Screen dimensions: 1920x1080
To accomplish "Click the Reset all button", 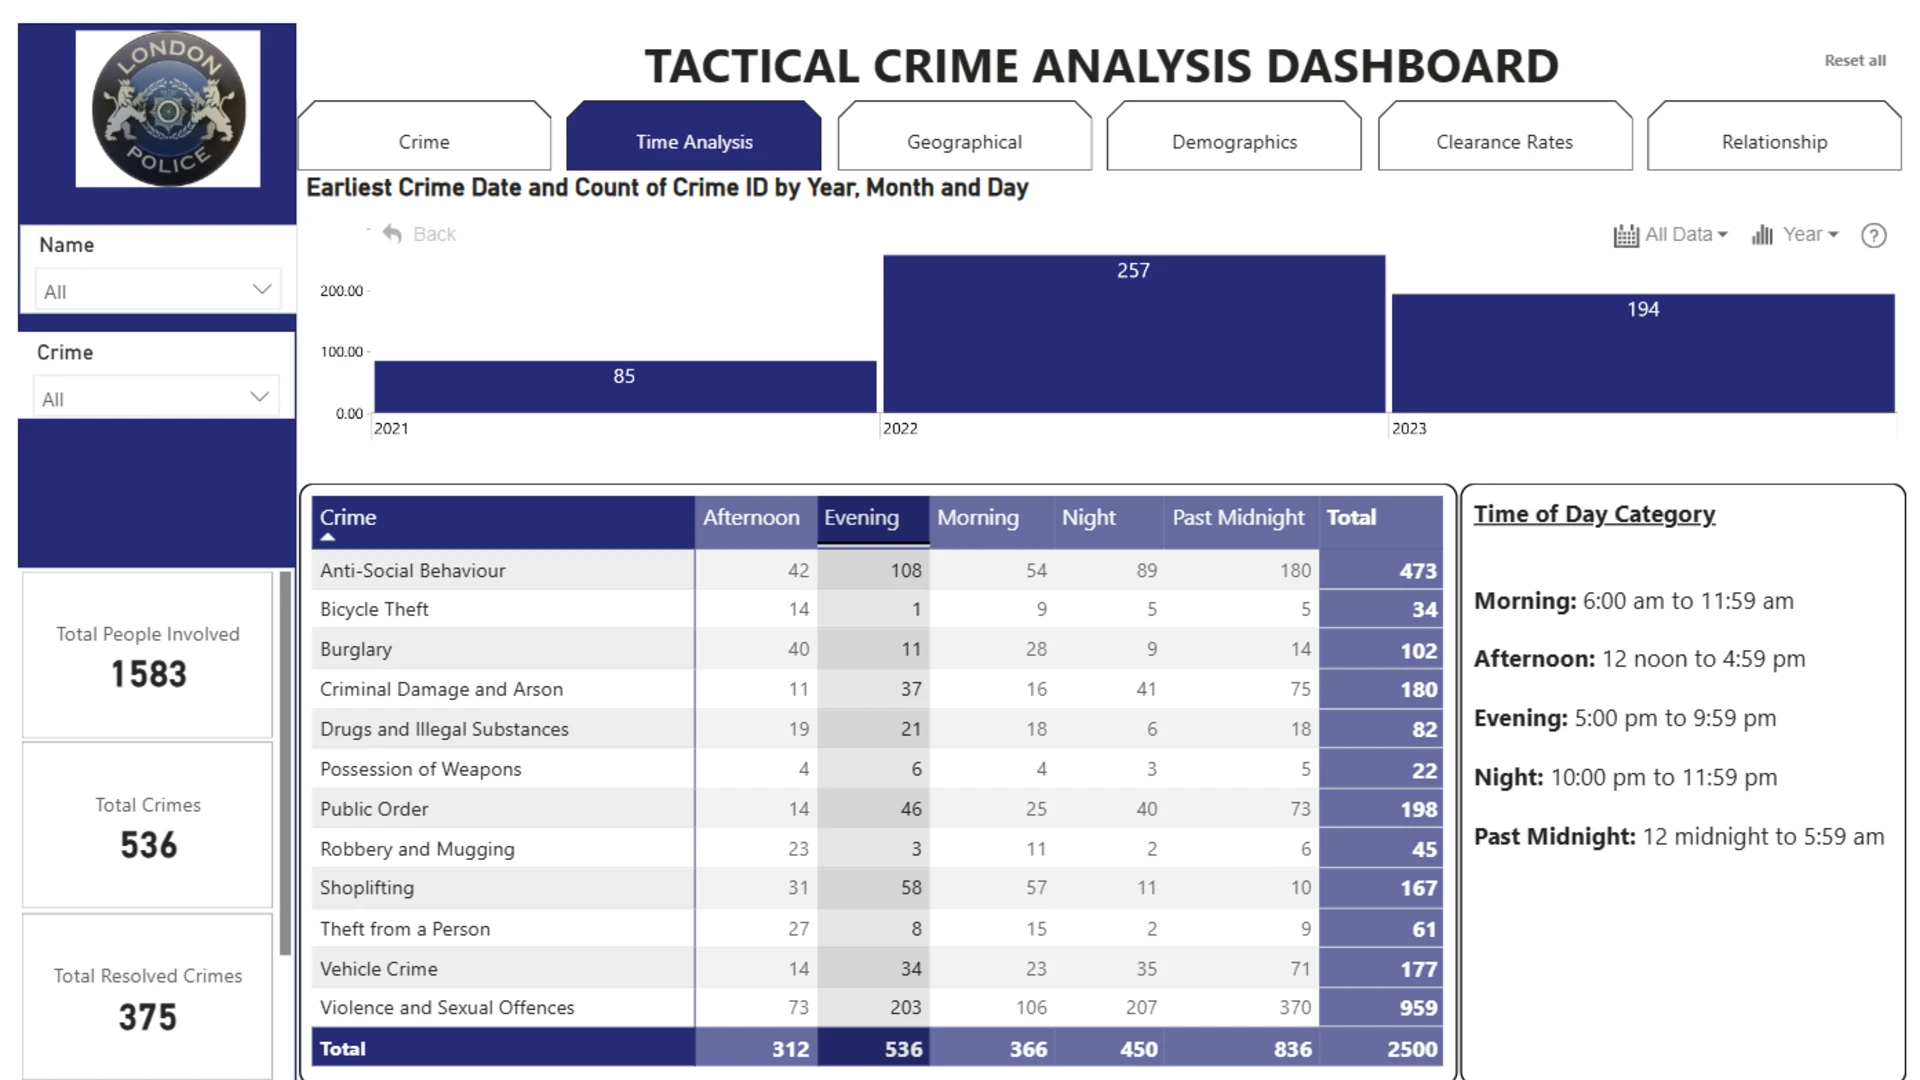I will point(1855,61).
